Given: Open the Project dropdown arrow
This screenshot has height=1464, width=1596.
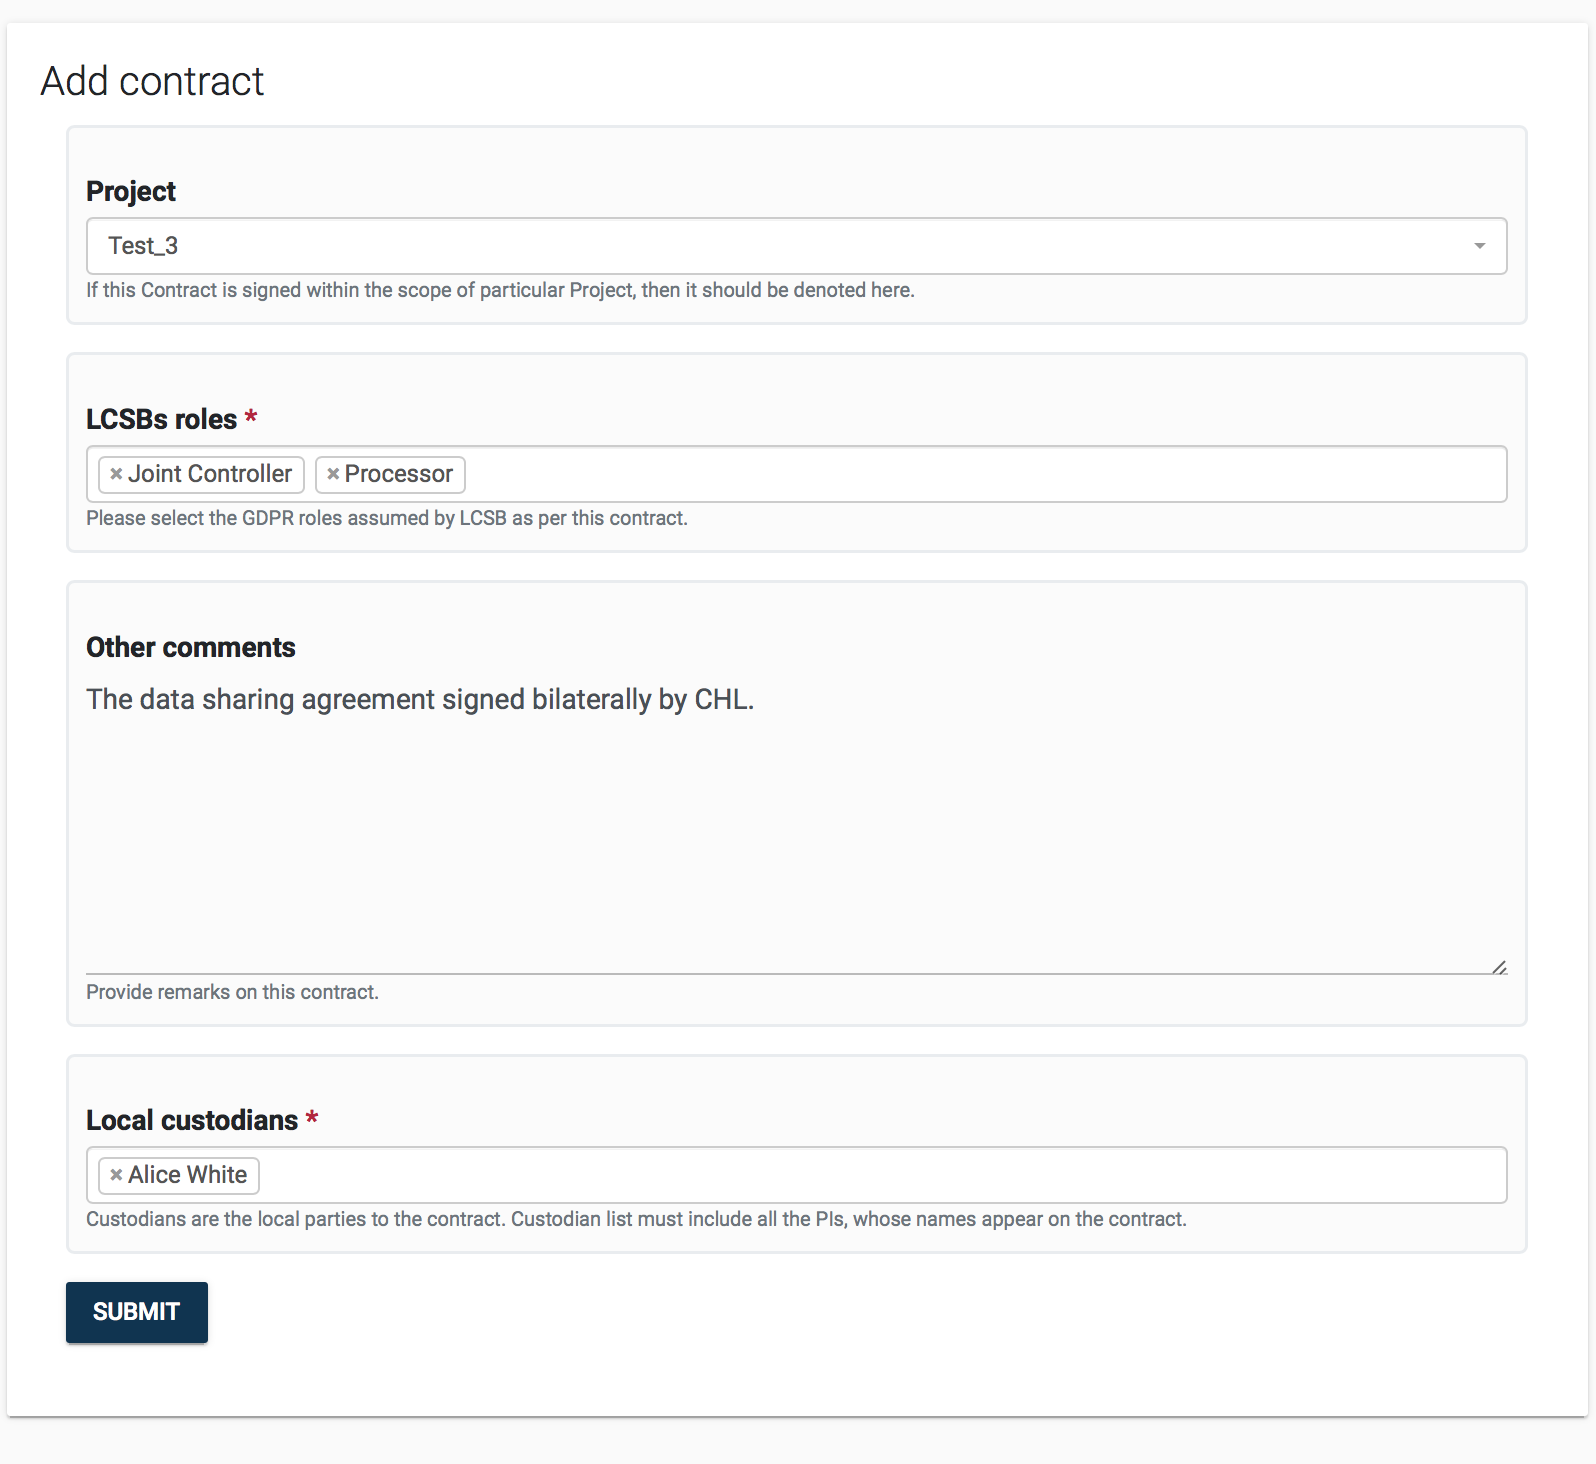Looking at the screenshot, I should [x=1479, y=246].
